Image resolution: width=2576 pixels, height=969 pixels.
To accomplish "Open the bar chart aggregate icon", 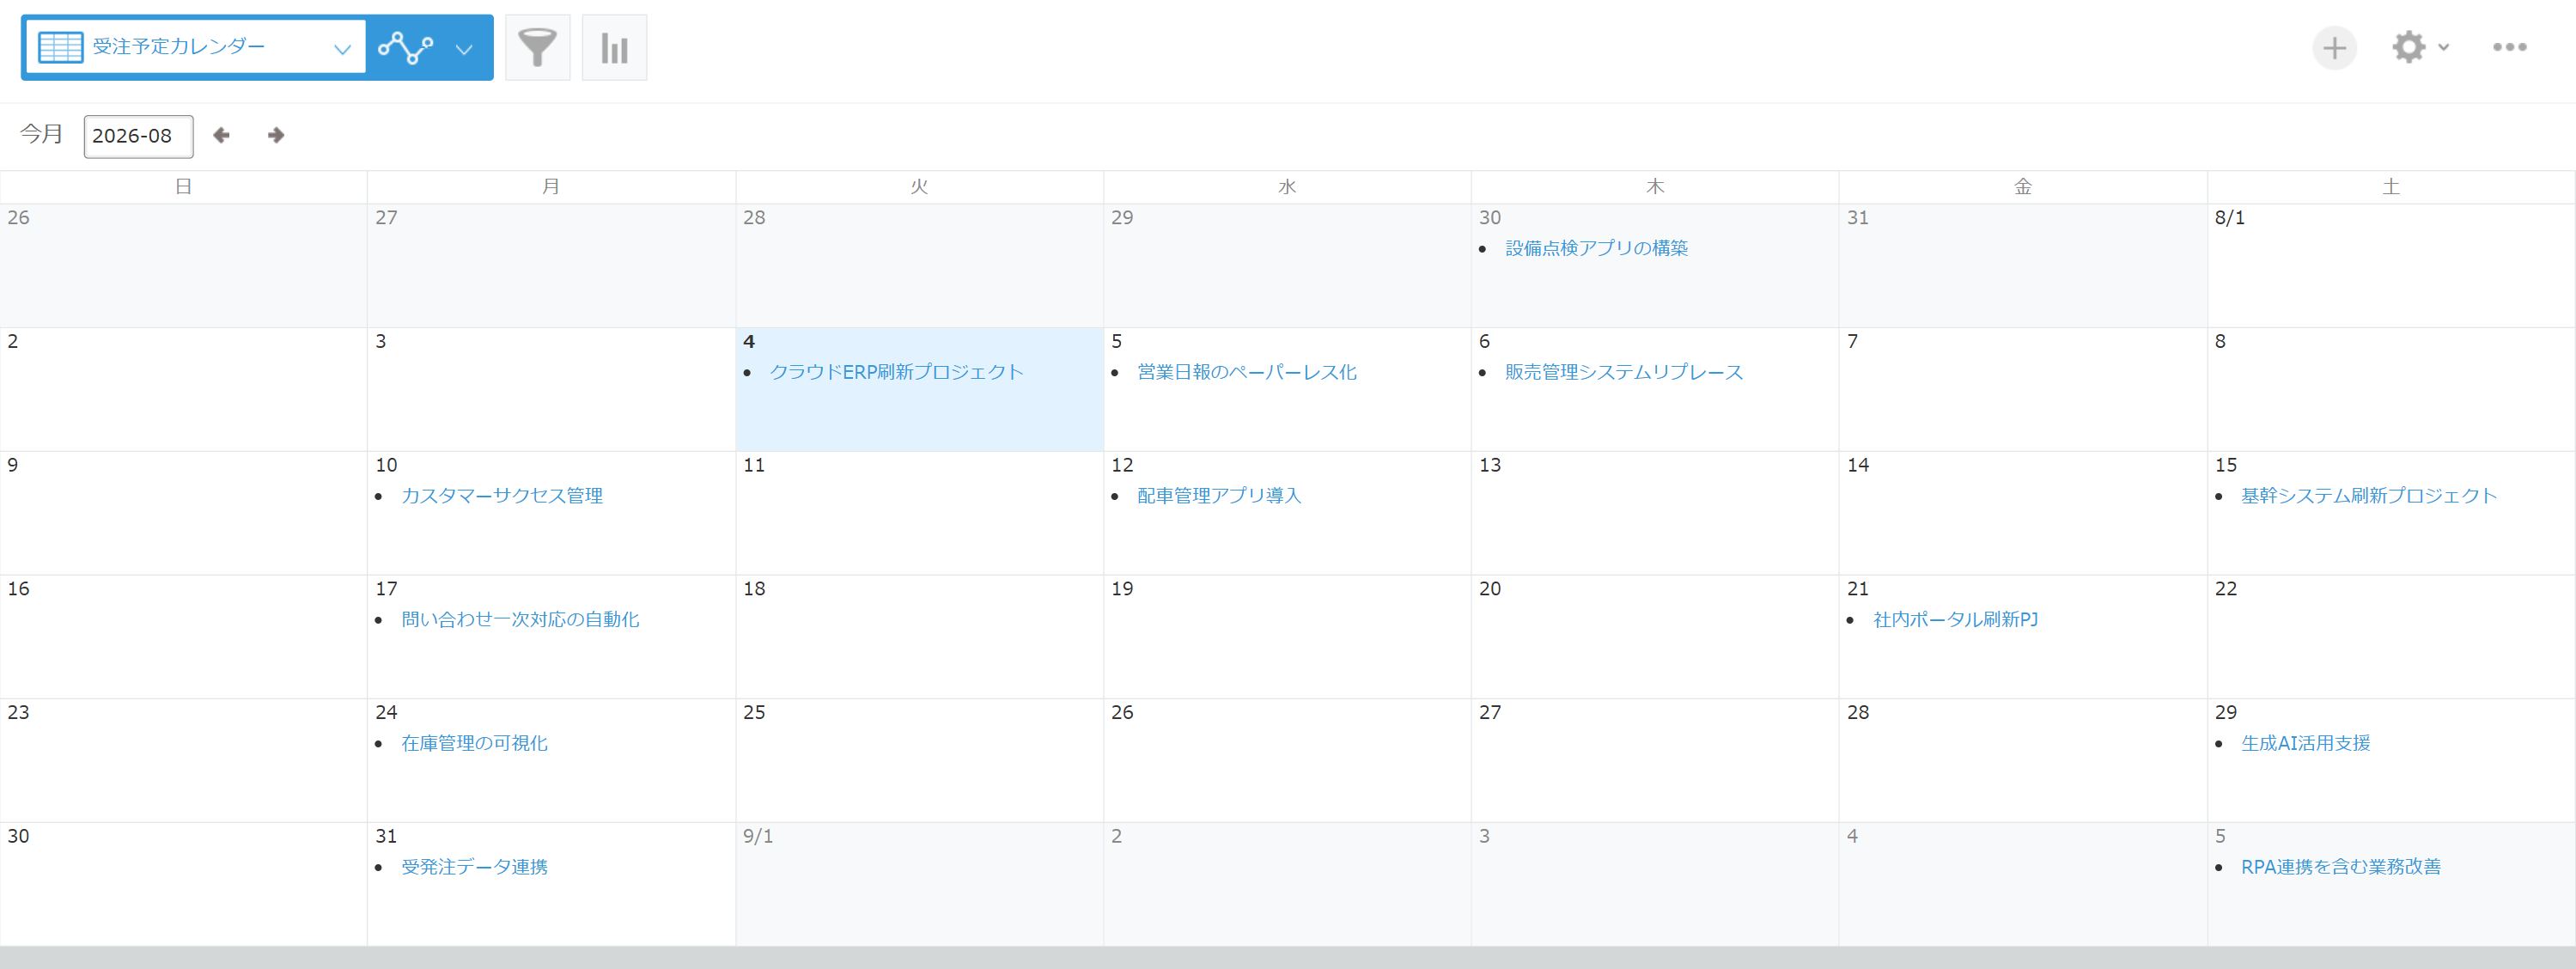I will 614,47.
